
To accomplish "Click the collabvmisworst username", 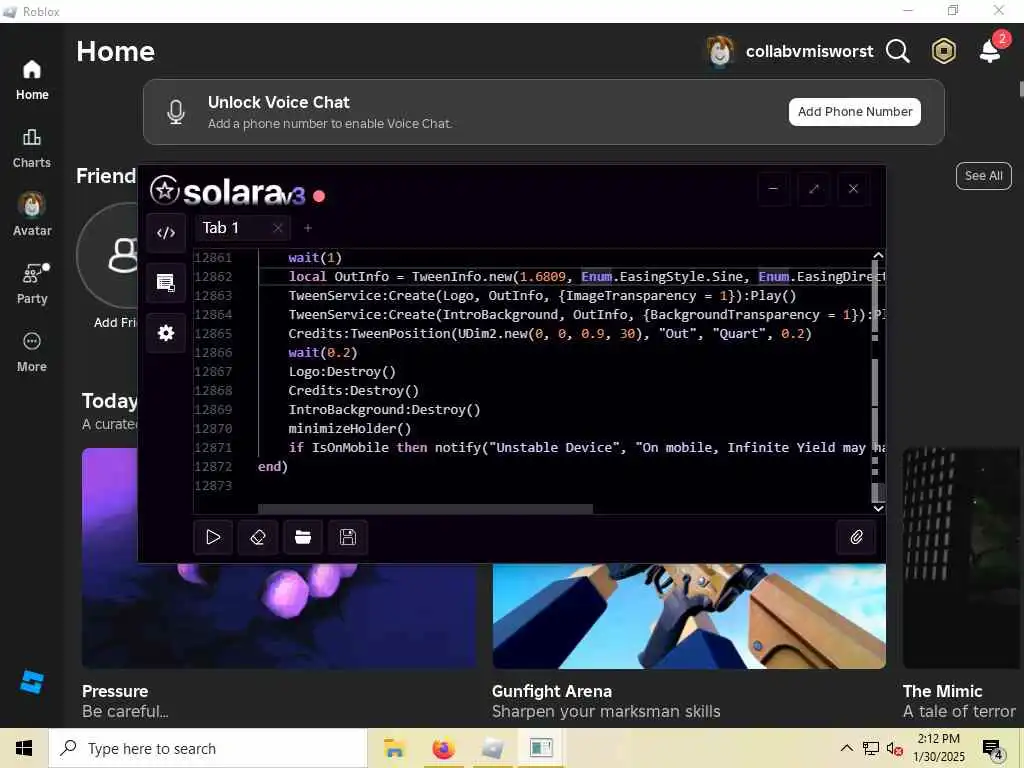I will (809, 52).
